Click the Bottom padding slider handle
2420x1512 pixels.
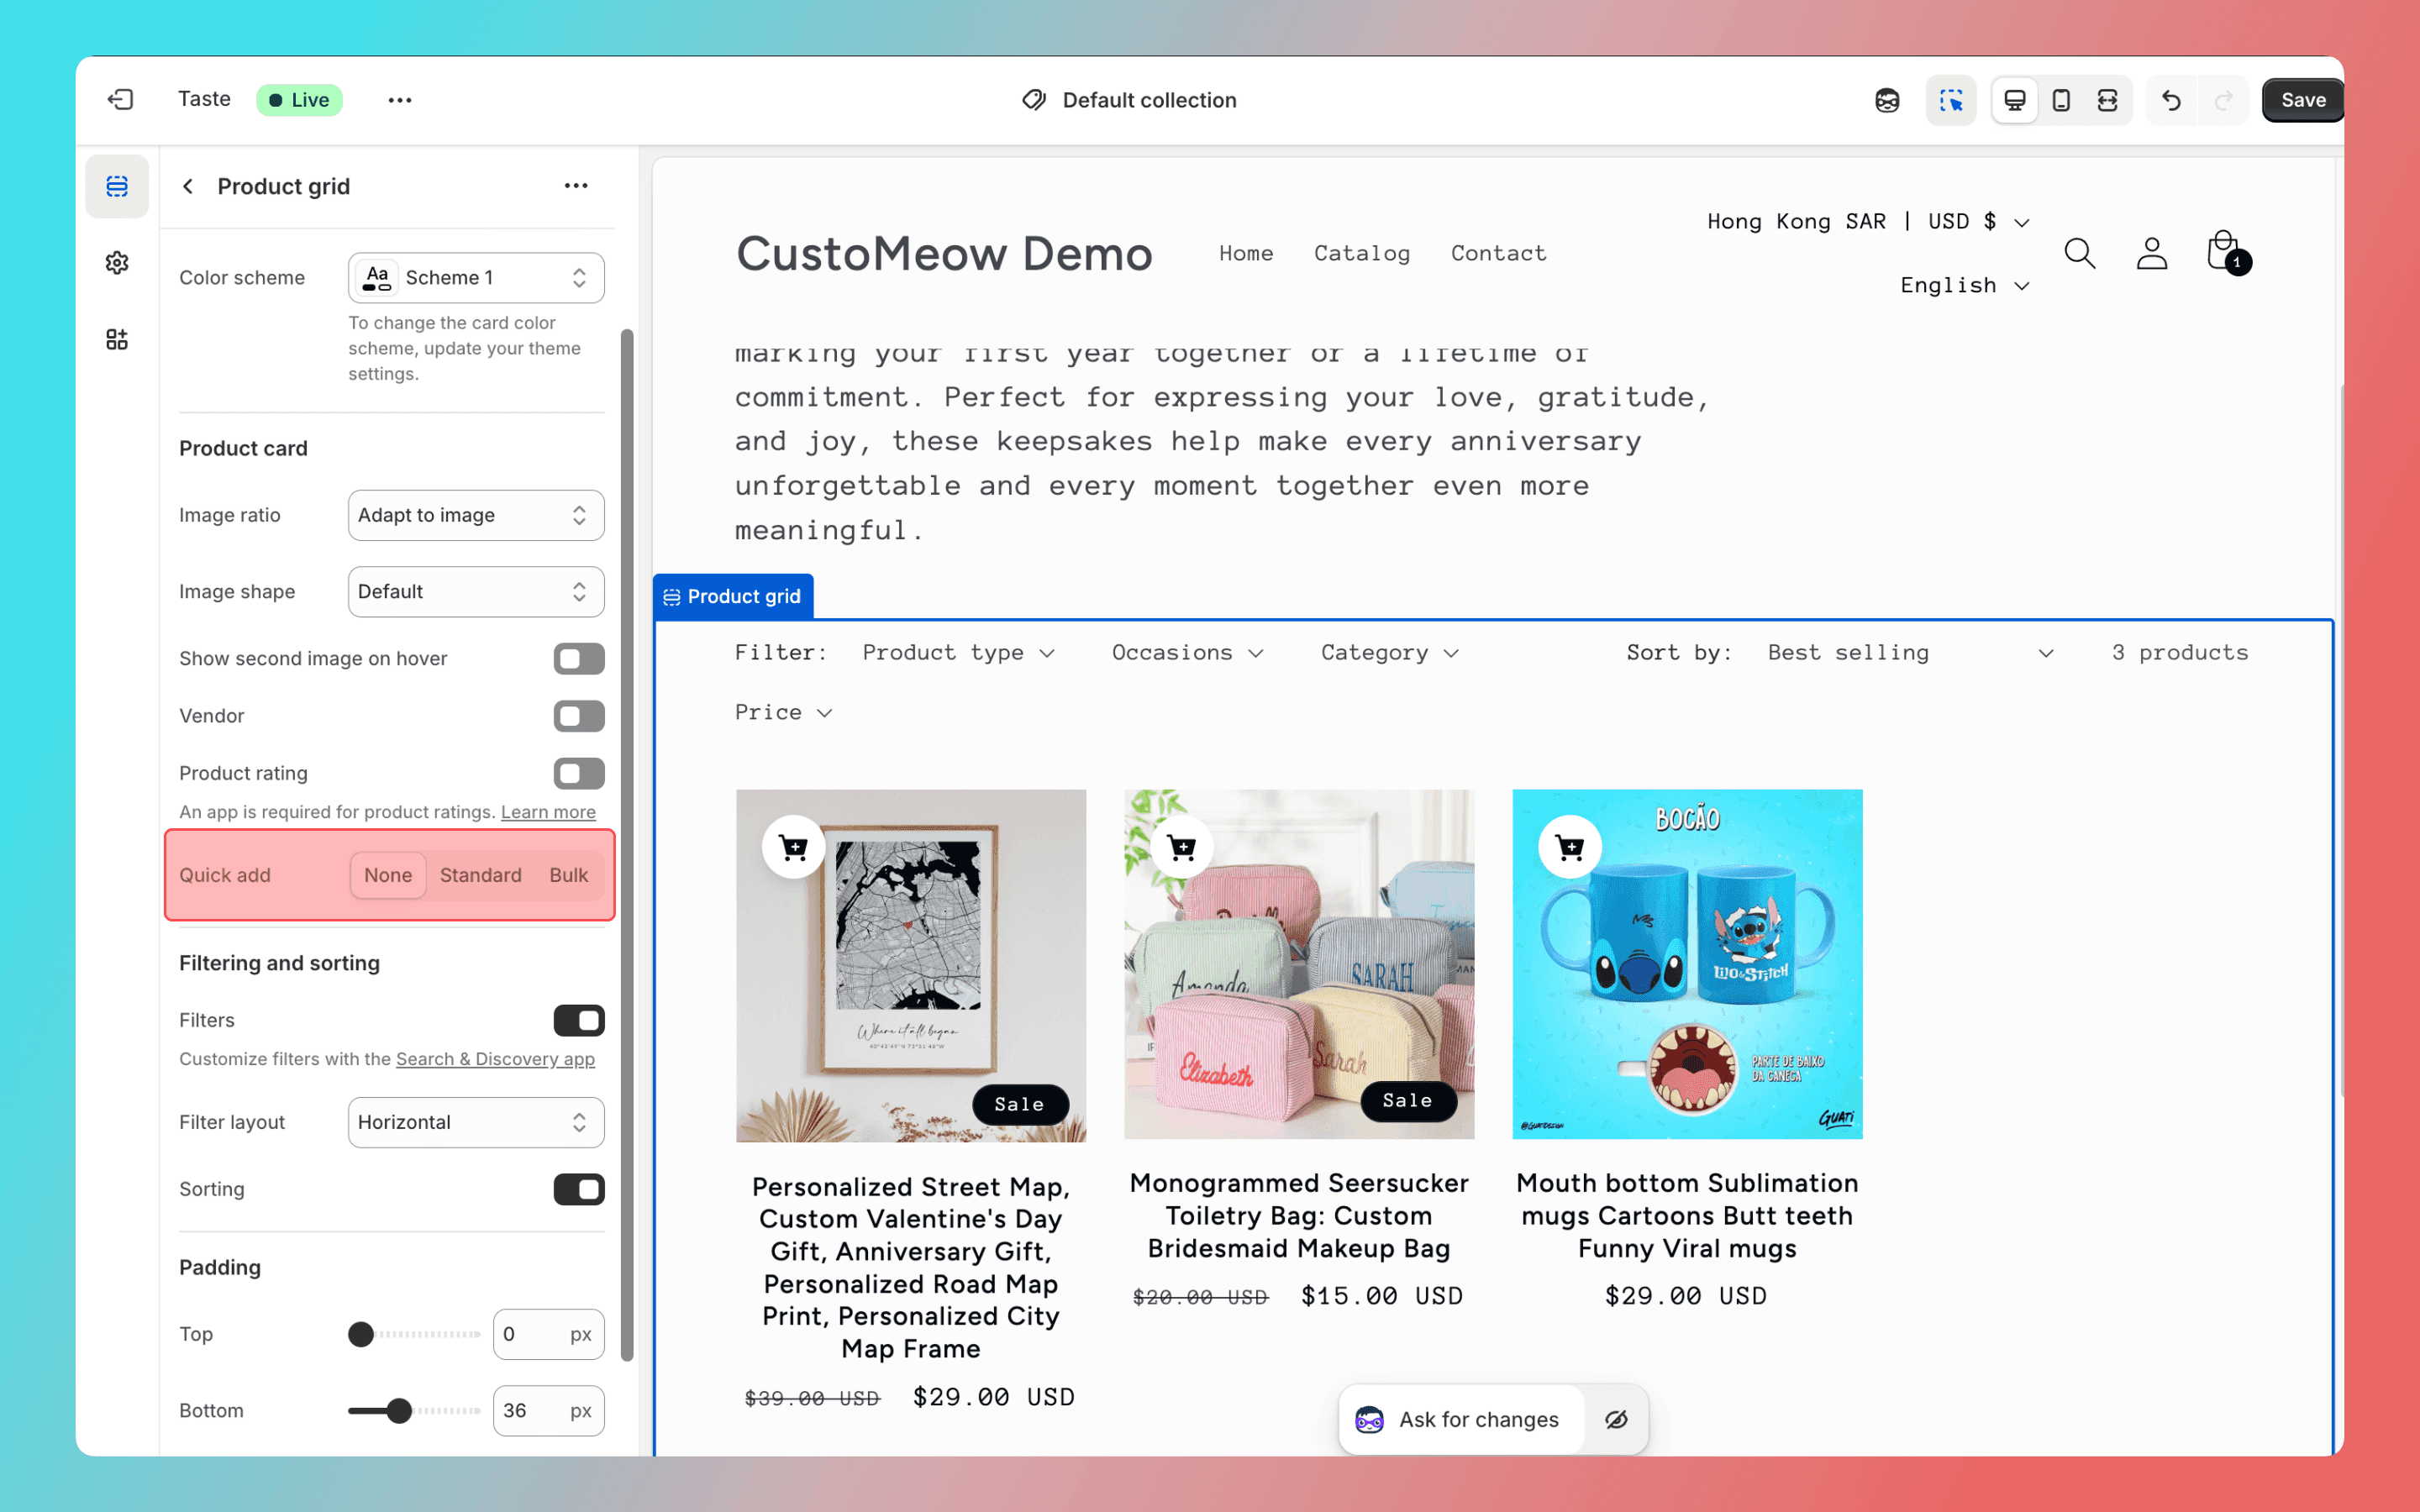pos(399,1410)
